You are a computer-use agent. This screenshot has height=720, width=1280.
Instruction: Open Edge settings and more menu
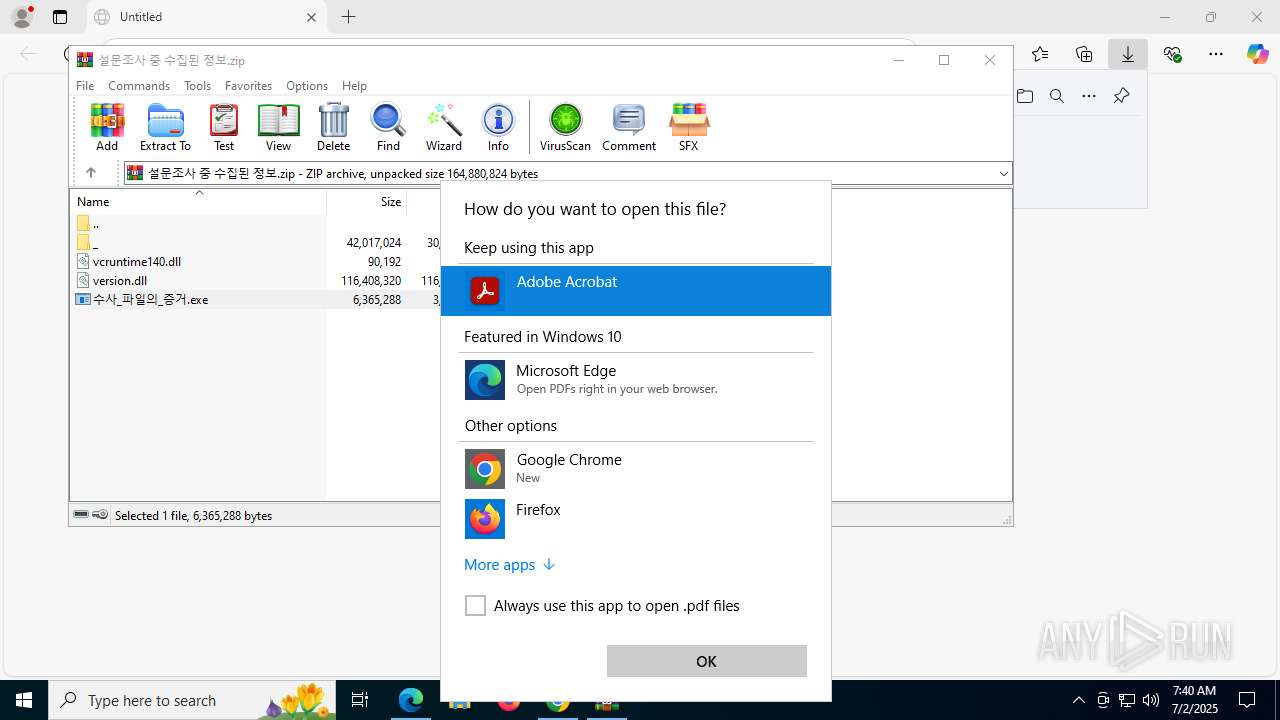(x=1216, y=54)
